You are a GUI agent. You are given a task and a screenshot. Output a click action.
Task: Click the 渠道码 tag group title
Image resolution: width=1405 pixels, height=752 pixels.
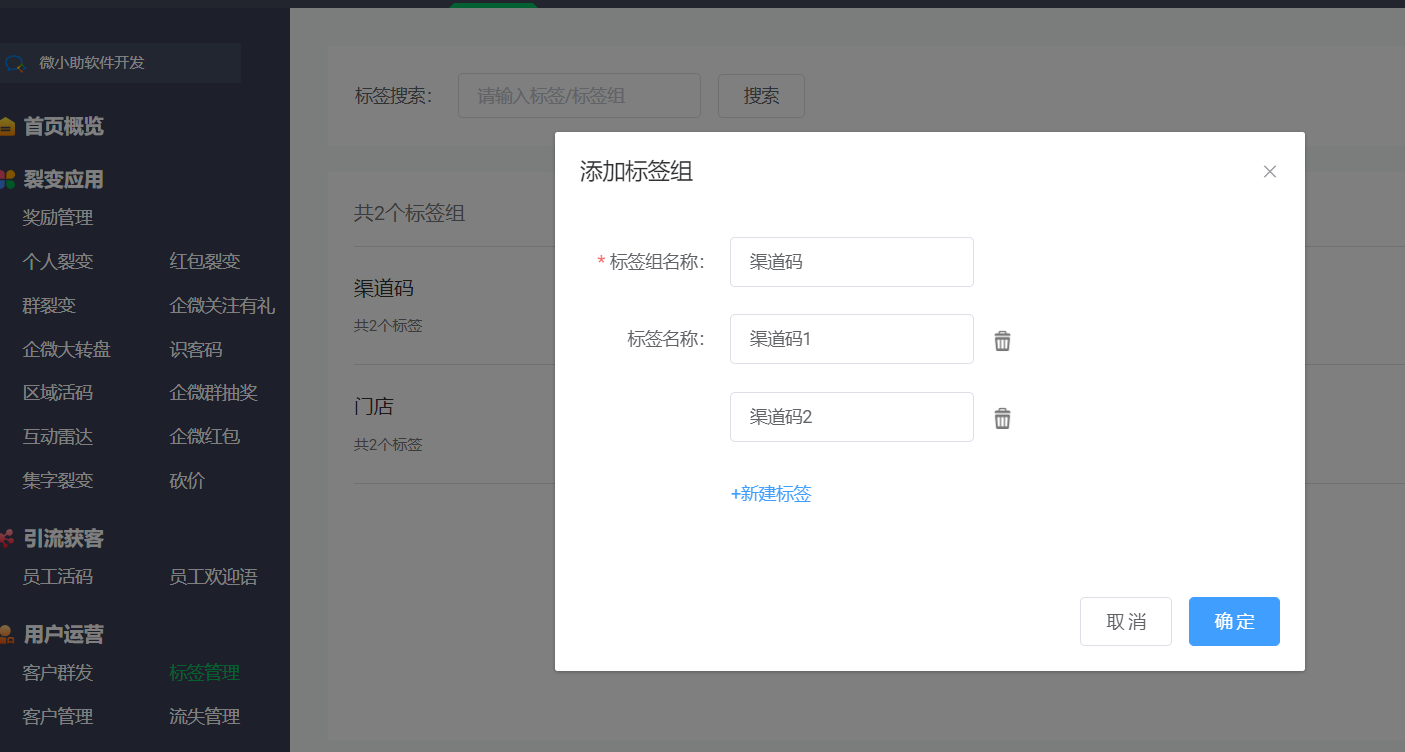click(x=384, y=289)
